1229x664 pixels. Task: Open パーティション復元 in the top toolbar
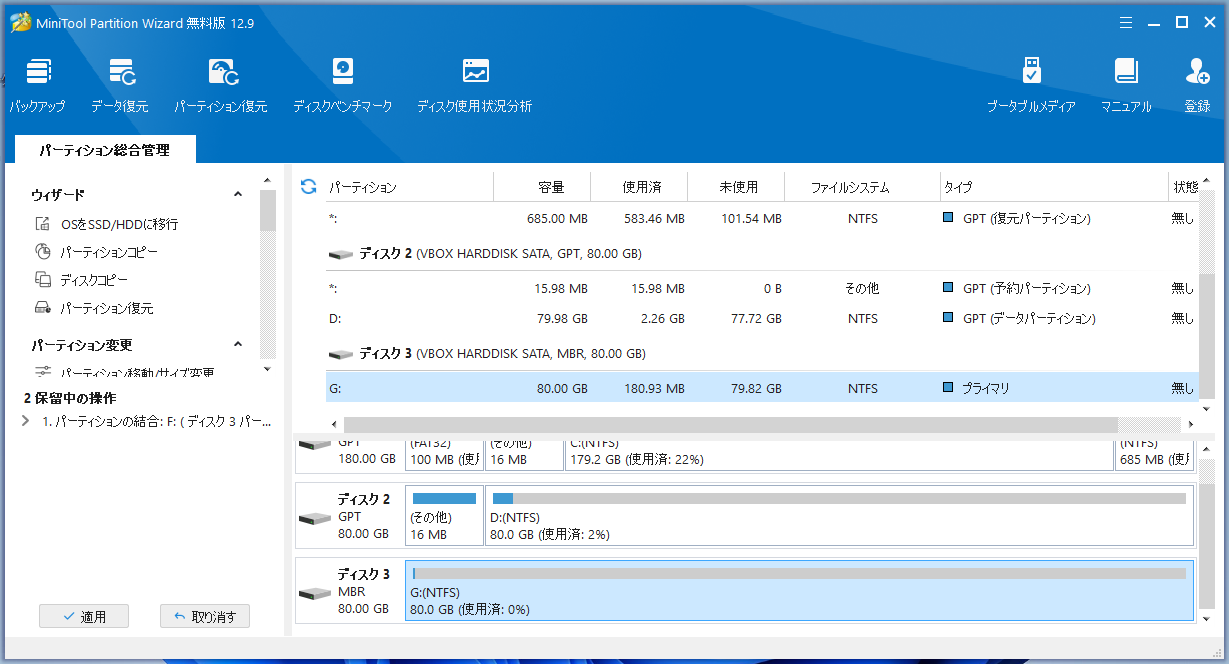click(221, 85)
